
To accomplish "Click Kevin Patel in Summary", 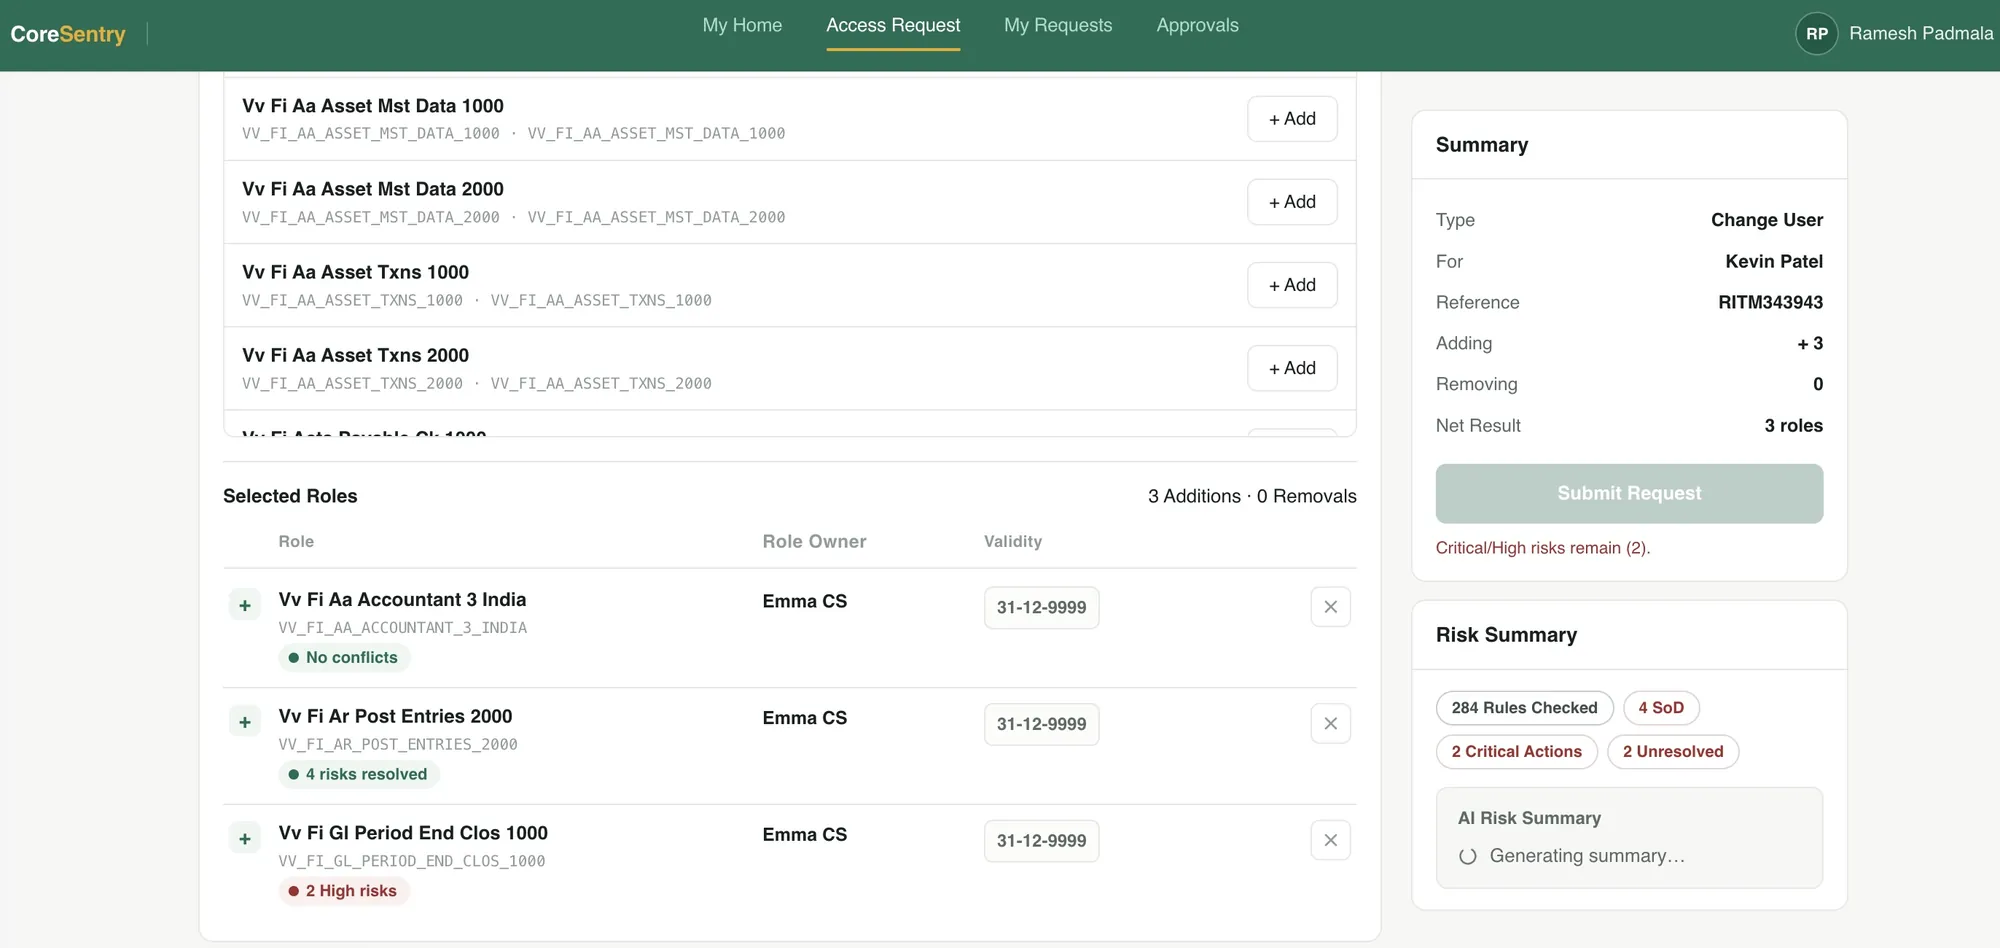I will coord(1774,261).
